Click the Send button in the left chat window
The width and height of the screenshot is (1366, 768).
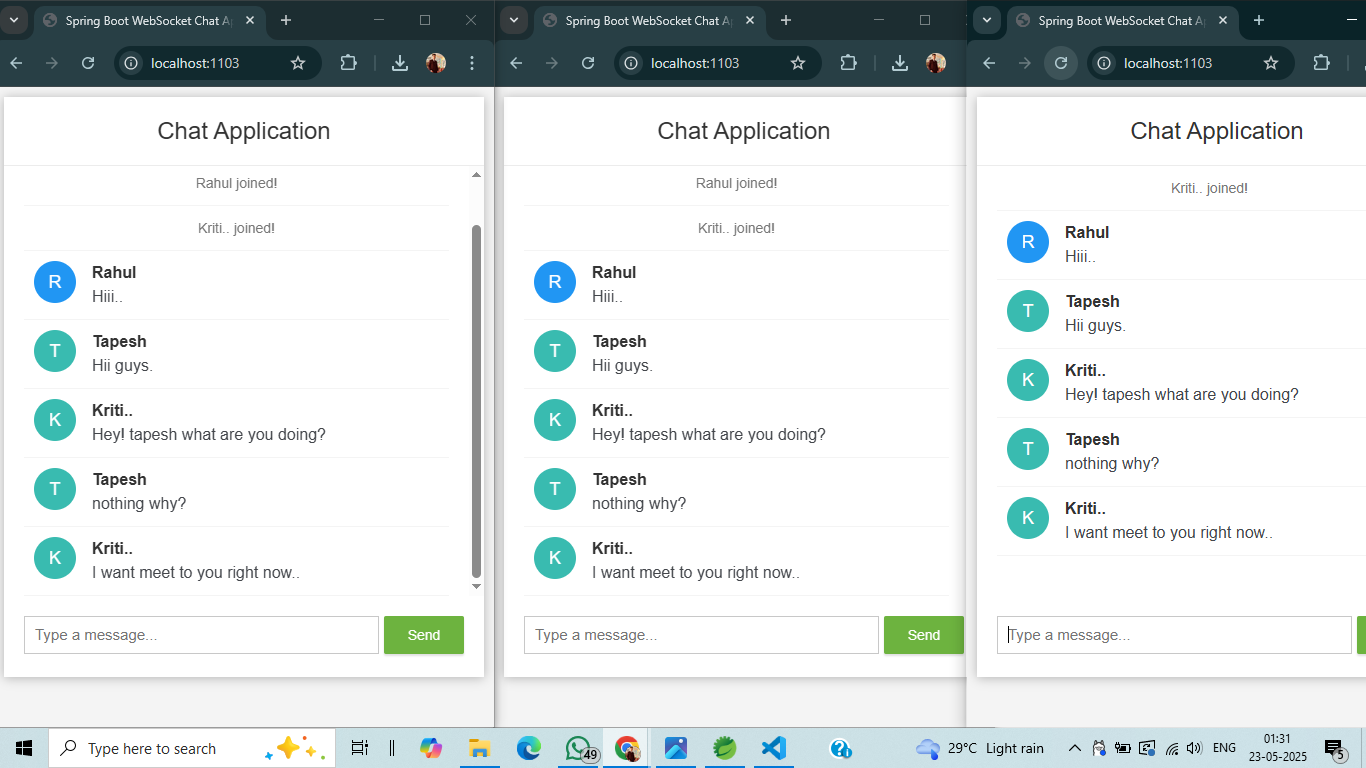[423, 634]
